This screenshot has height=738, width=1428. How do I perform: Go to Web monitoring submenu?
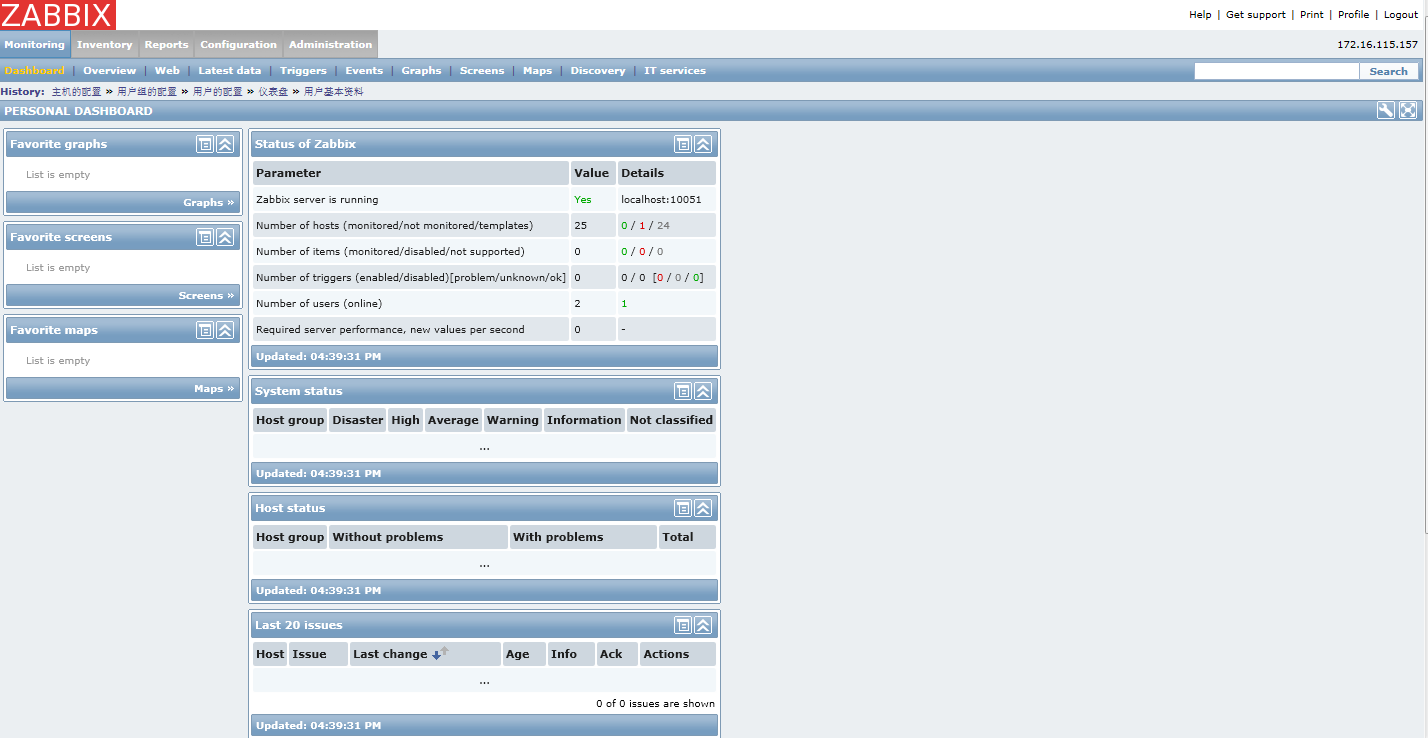point(167,71)
